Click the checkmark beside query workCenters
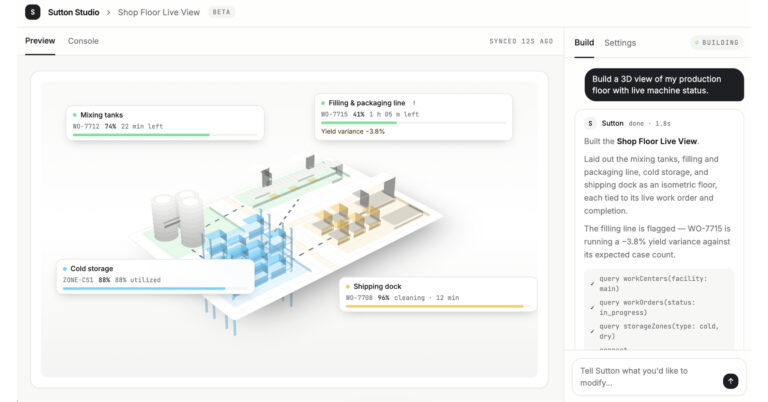This screenshot has height=402, width=768. click(x=592, y=284)
